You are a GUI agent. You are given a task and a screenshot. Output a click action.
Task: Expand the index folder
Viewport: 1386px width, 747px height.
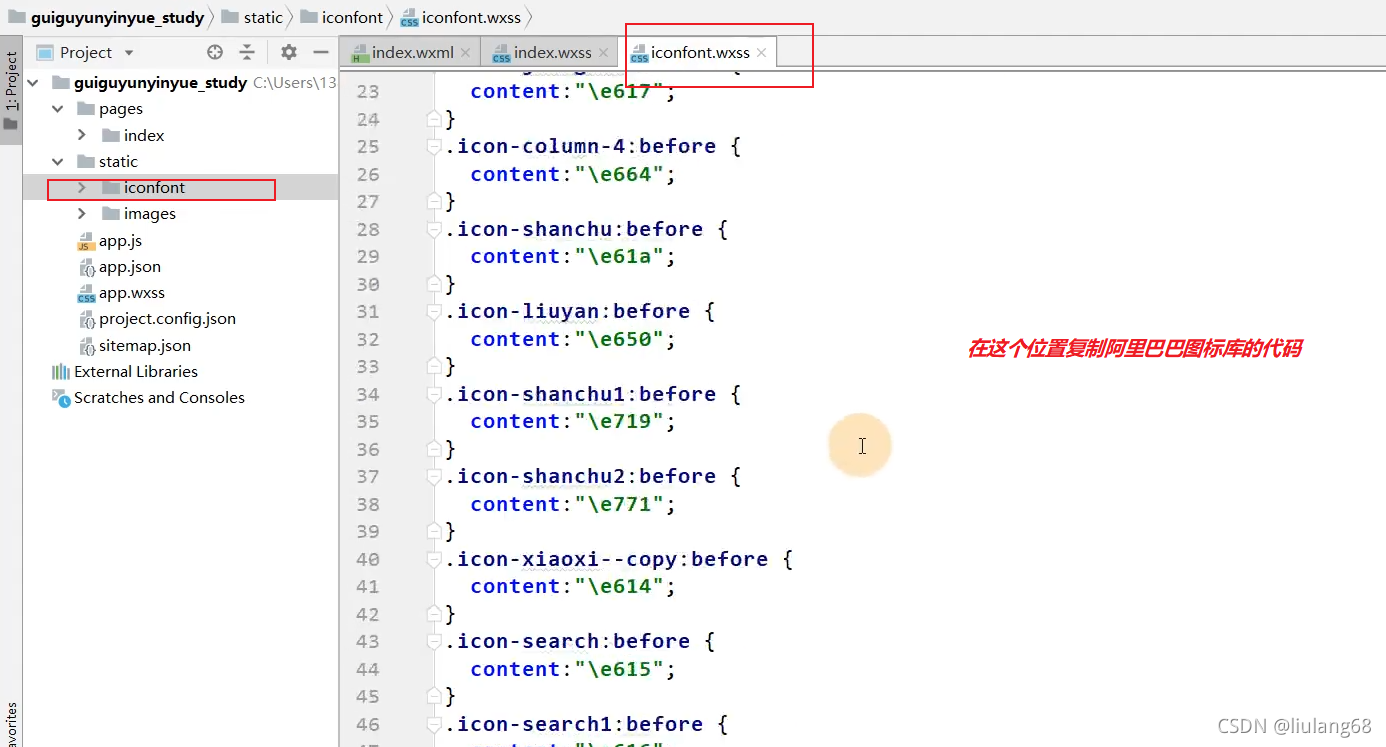(82, 134)
